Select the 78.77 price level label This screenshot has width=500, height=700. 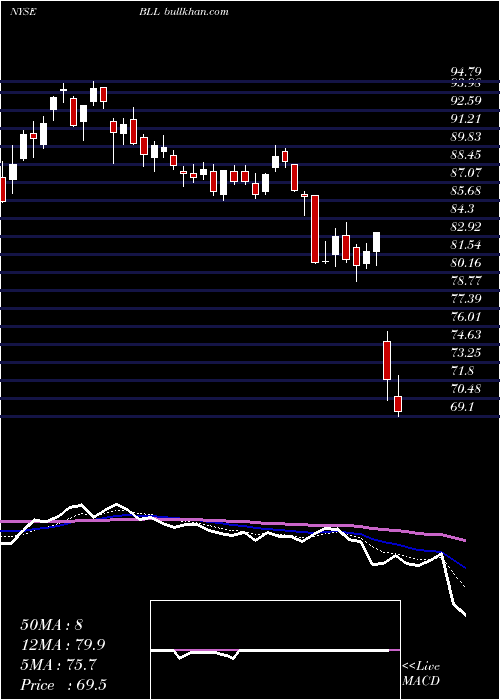pos(465,281)
